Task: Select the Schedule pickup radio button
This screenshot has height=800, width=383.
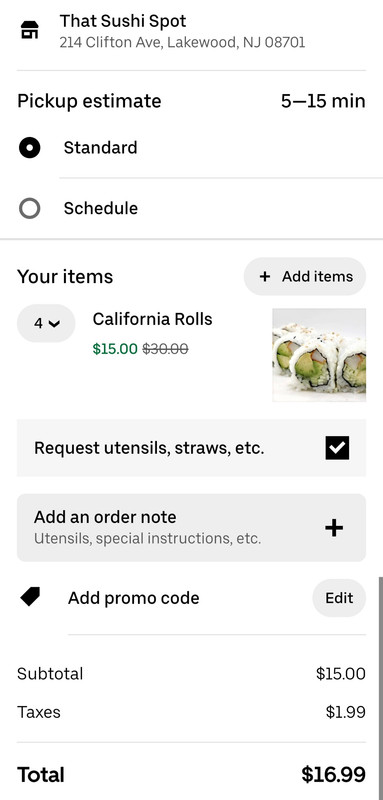Action: pyautogui.click(x=30, y=208)
